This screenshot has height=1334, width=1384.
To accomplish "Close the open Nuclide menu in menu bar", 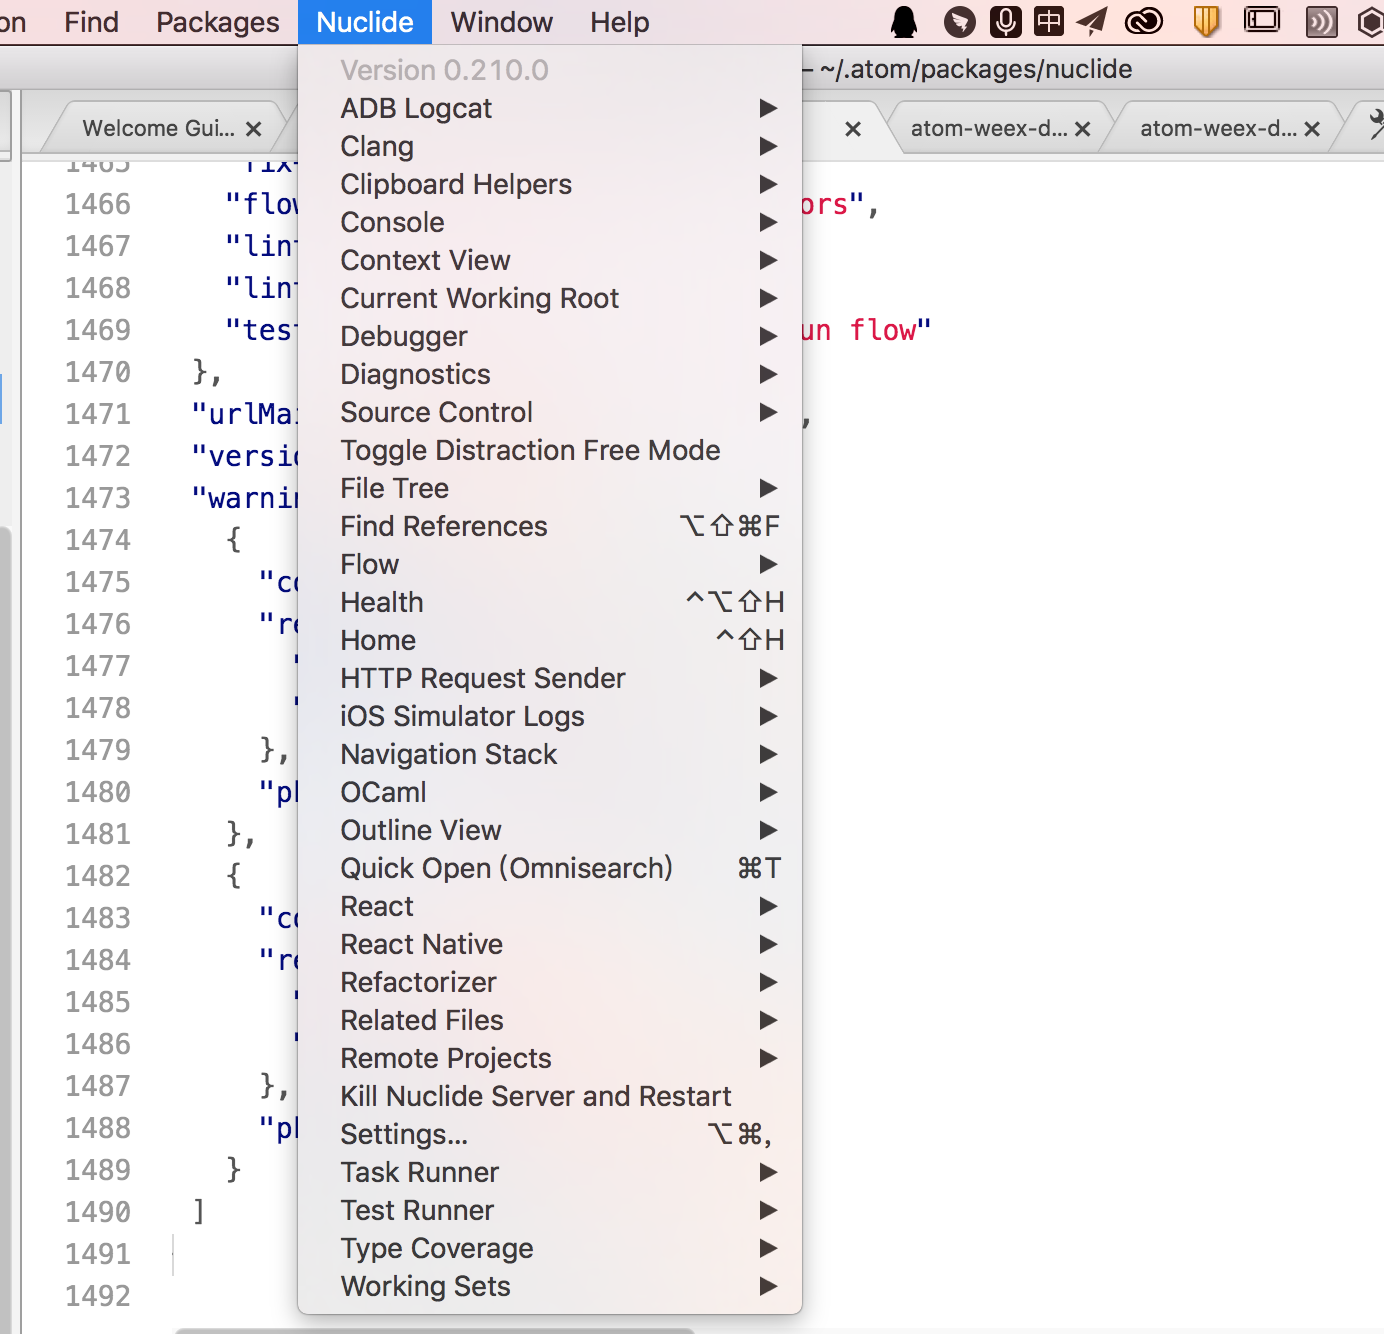I will 365,22.
